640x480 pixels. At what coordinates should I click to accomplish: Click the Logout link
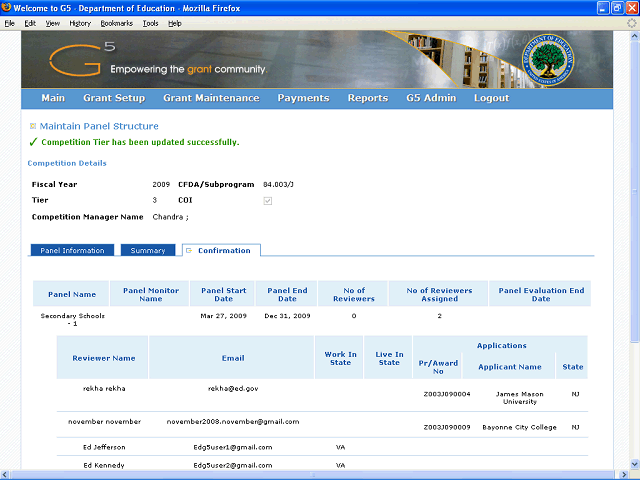(491, 98)
